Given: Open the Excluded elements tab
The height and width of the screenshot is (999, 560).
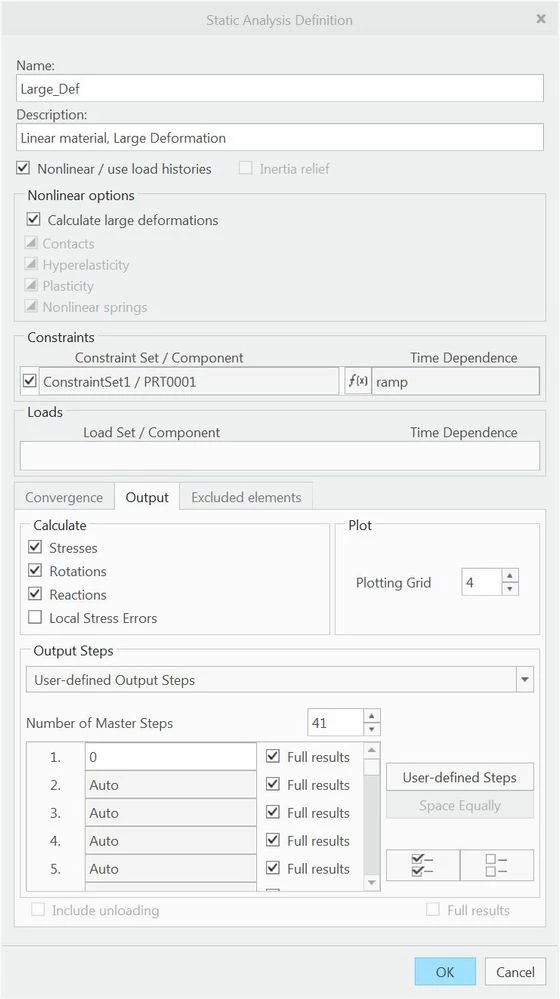Looking at the screenshot, I should pyautogui.click(x=246, y=498).
